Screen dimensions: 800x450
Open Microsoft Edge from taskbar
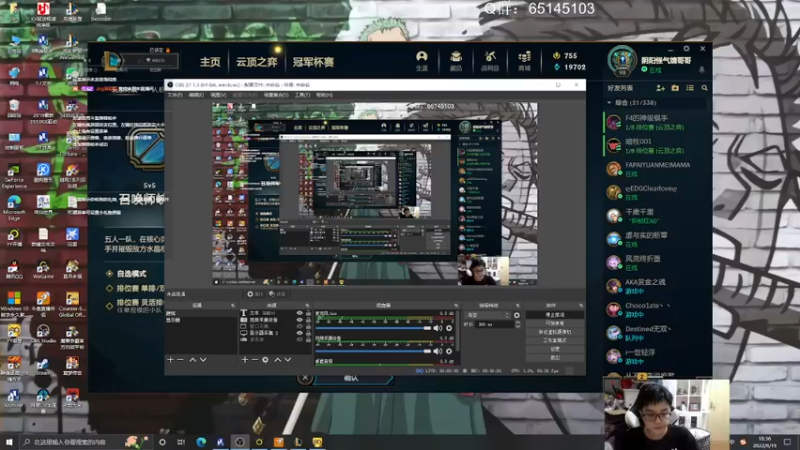pos(201,442)
